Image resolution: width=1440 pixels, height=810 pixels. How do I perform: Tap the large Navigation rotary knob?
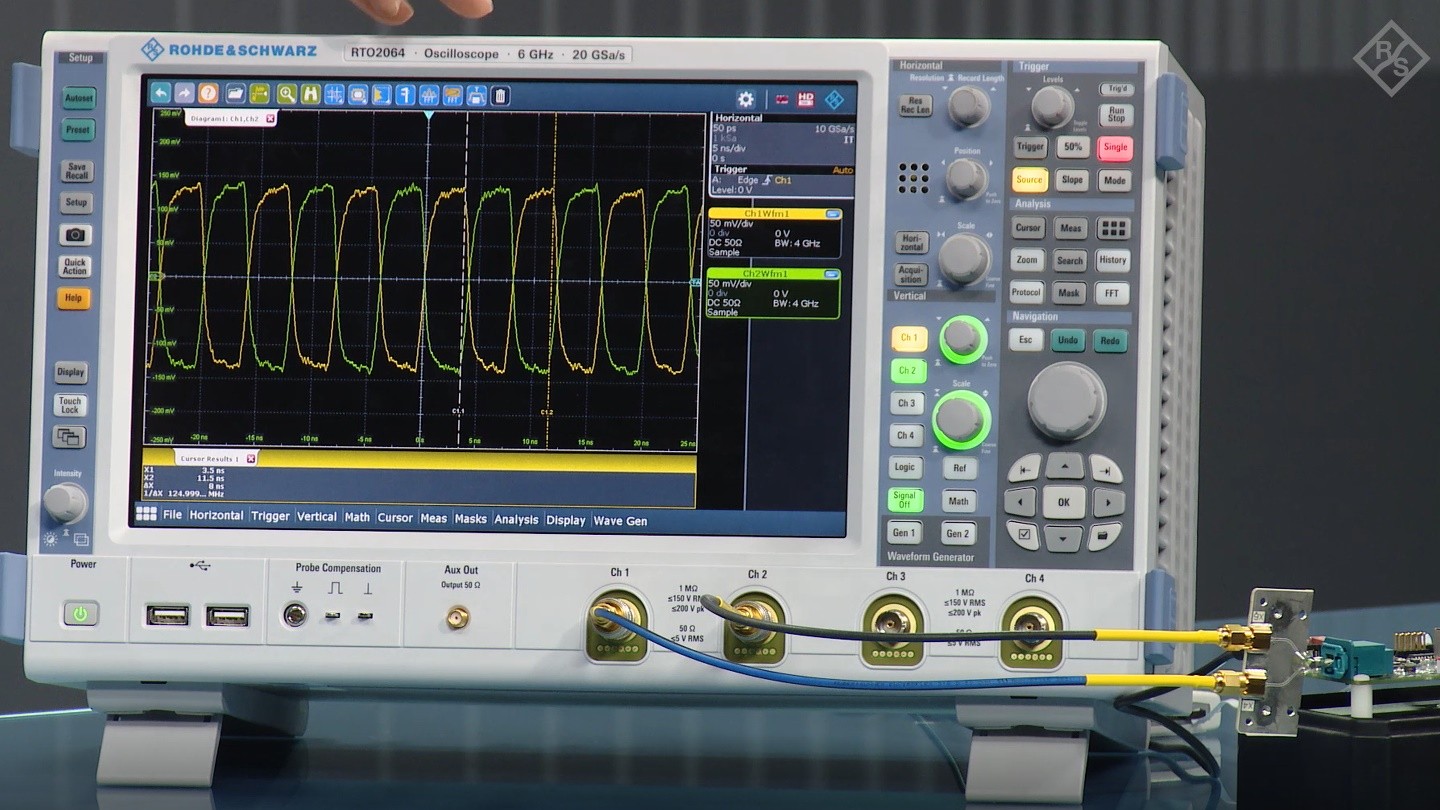coord(1067,400)
